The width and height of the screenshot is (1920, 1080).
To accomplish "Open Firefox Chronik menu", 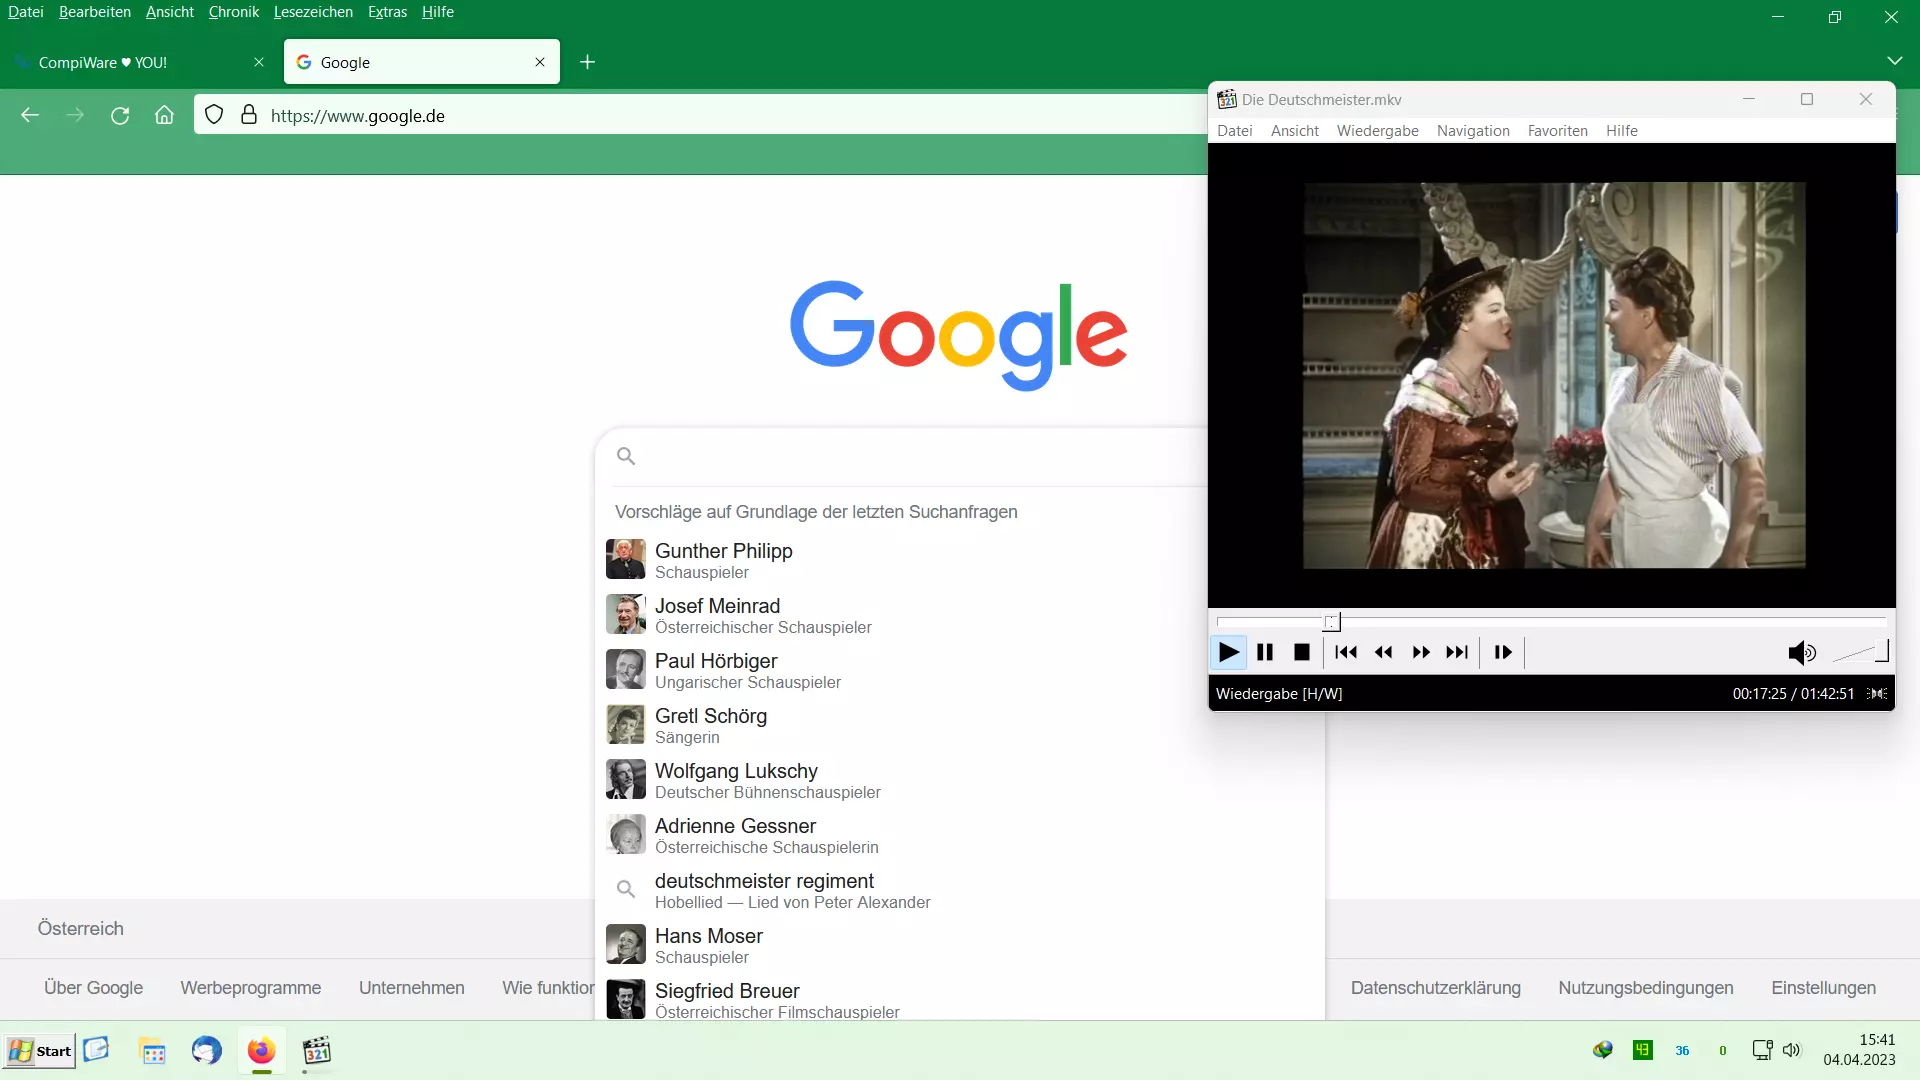I will pyautogui.click(x=234, y=12).
